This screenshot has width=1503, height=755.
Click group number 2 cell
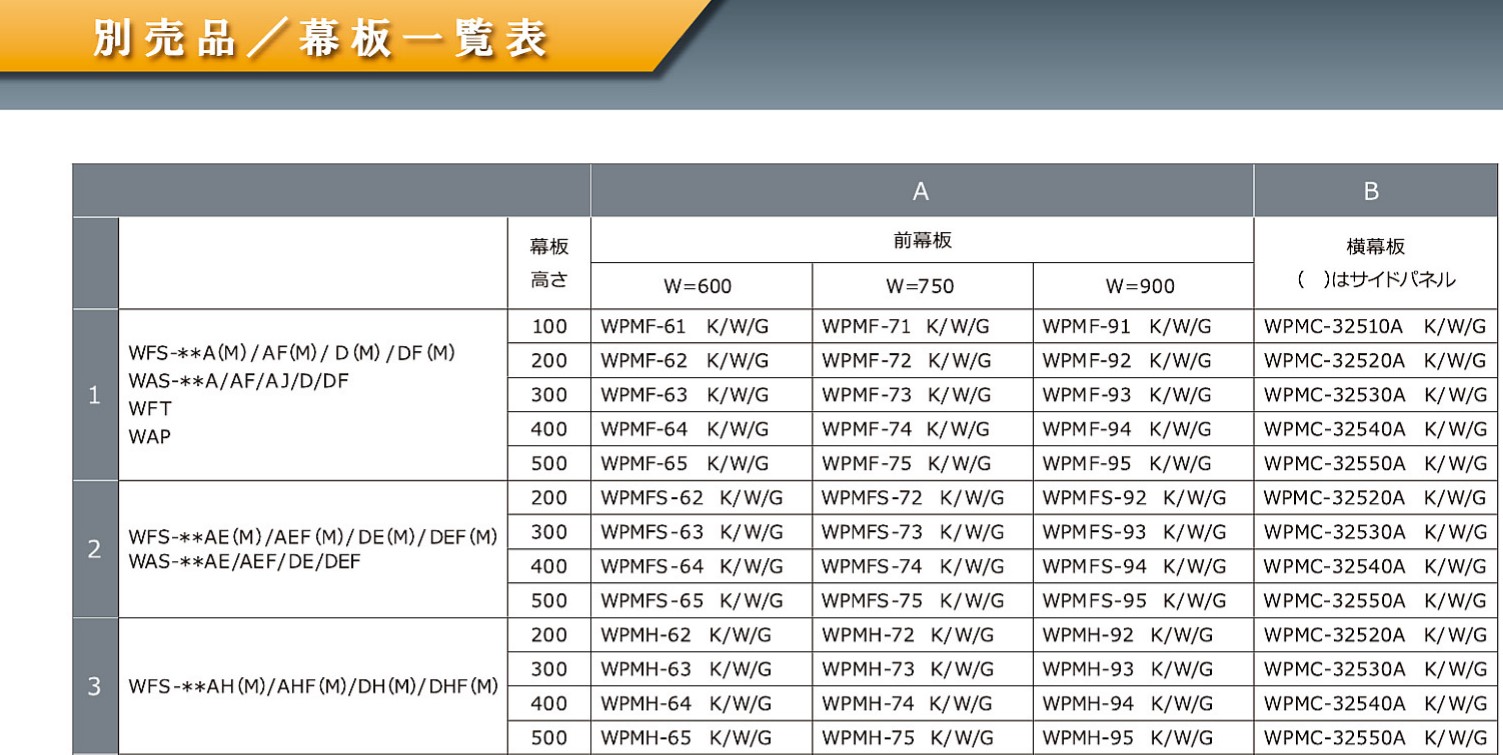click(x=95, y=549)
